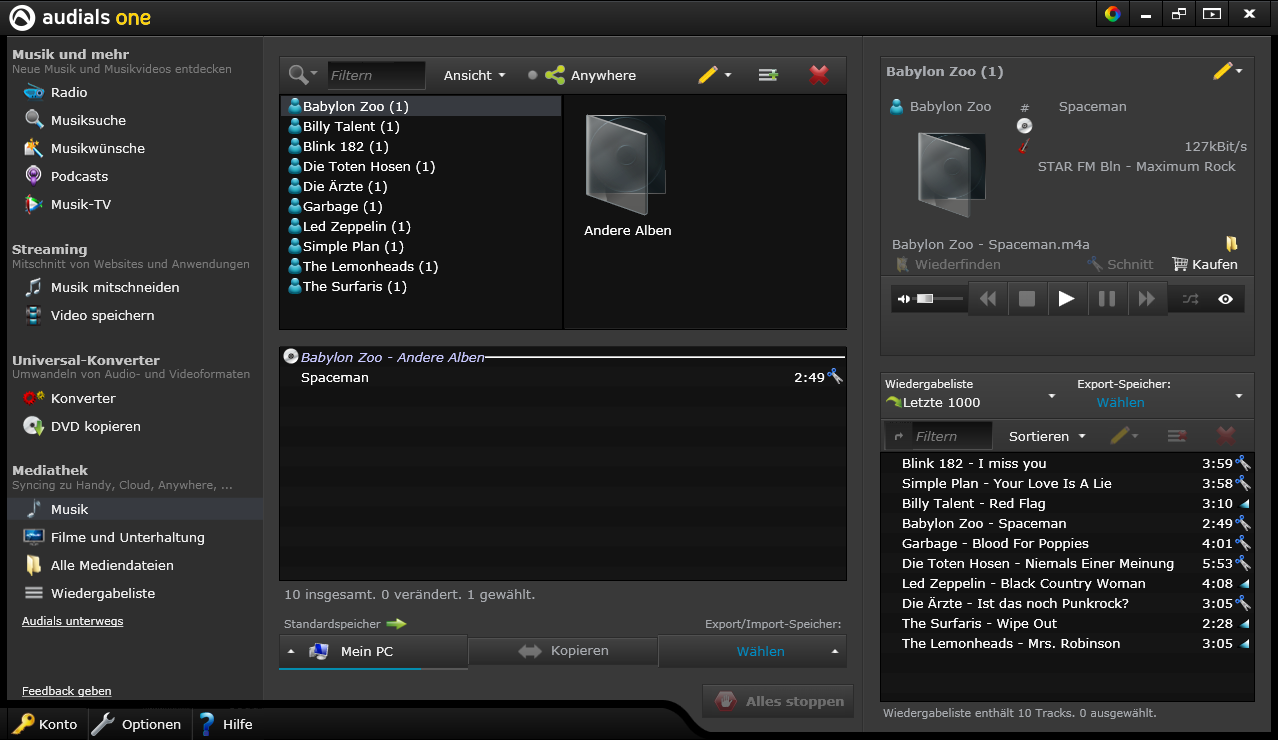Open the Mein PC storage dropdown
Screen dimensions: 1278x740
tap(373, 651)
